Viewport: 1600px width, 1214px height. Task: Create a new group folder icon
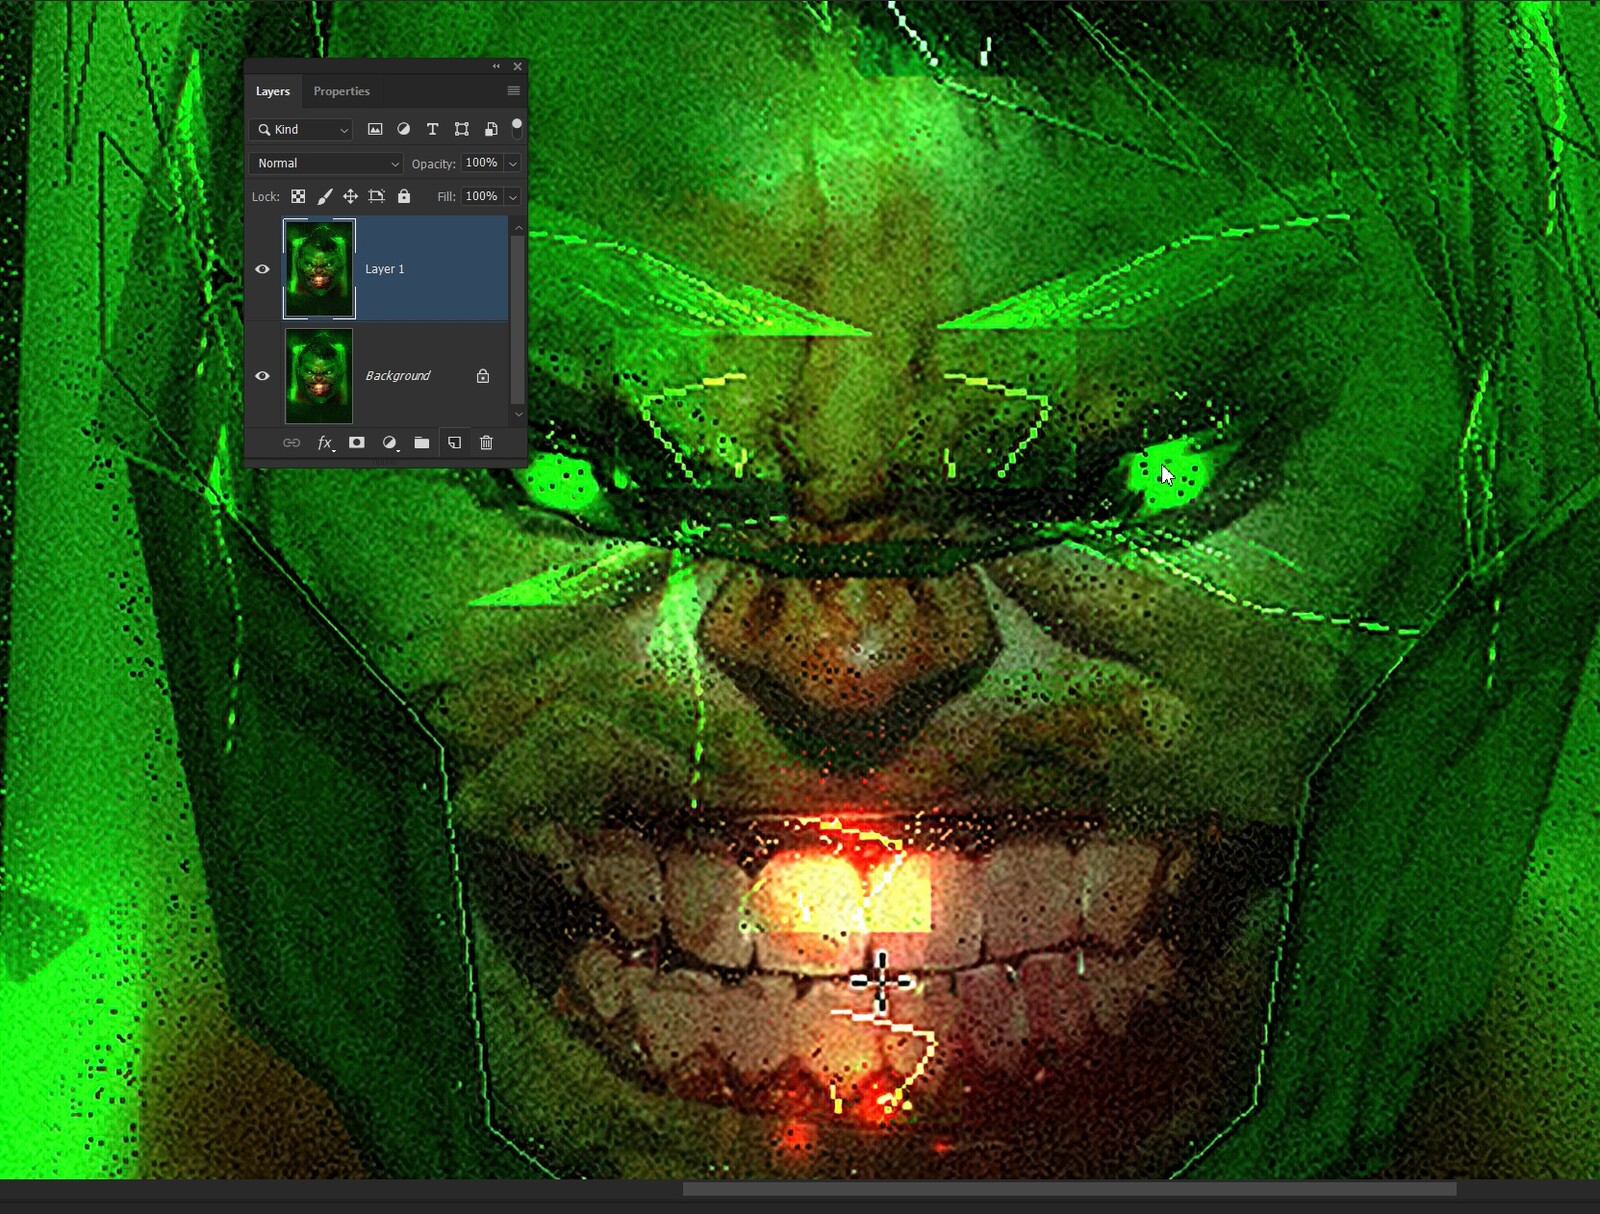point(422,442)
